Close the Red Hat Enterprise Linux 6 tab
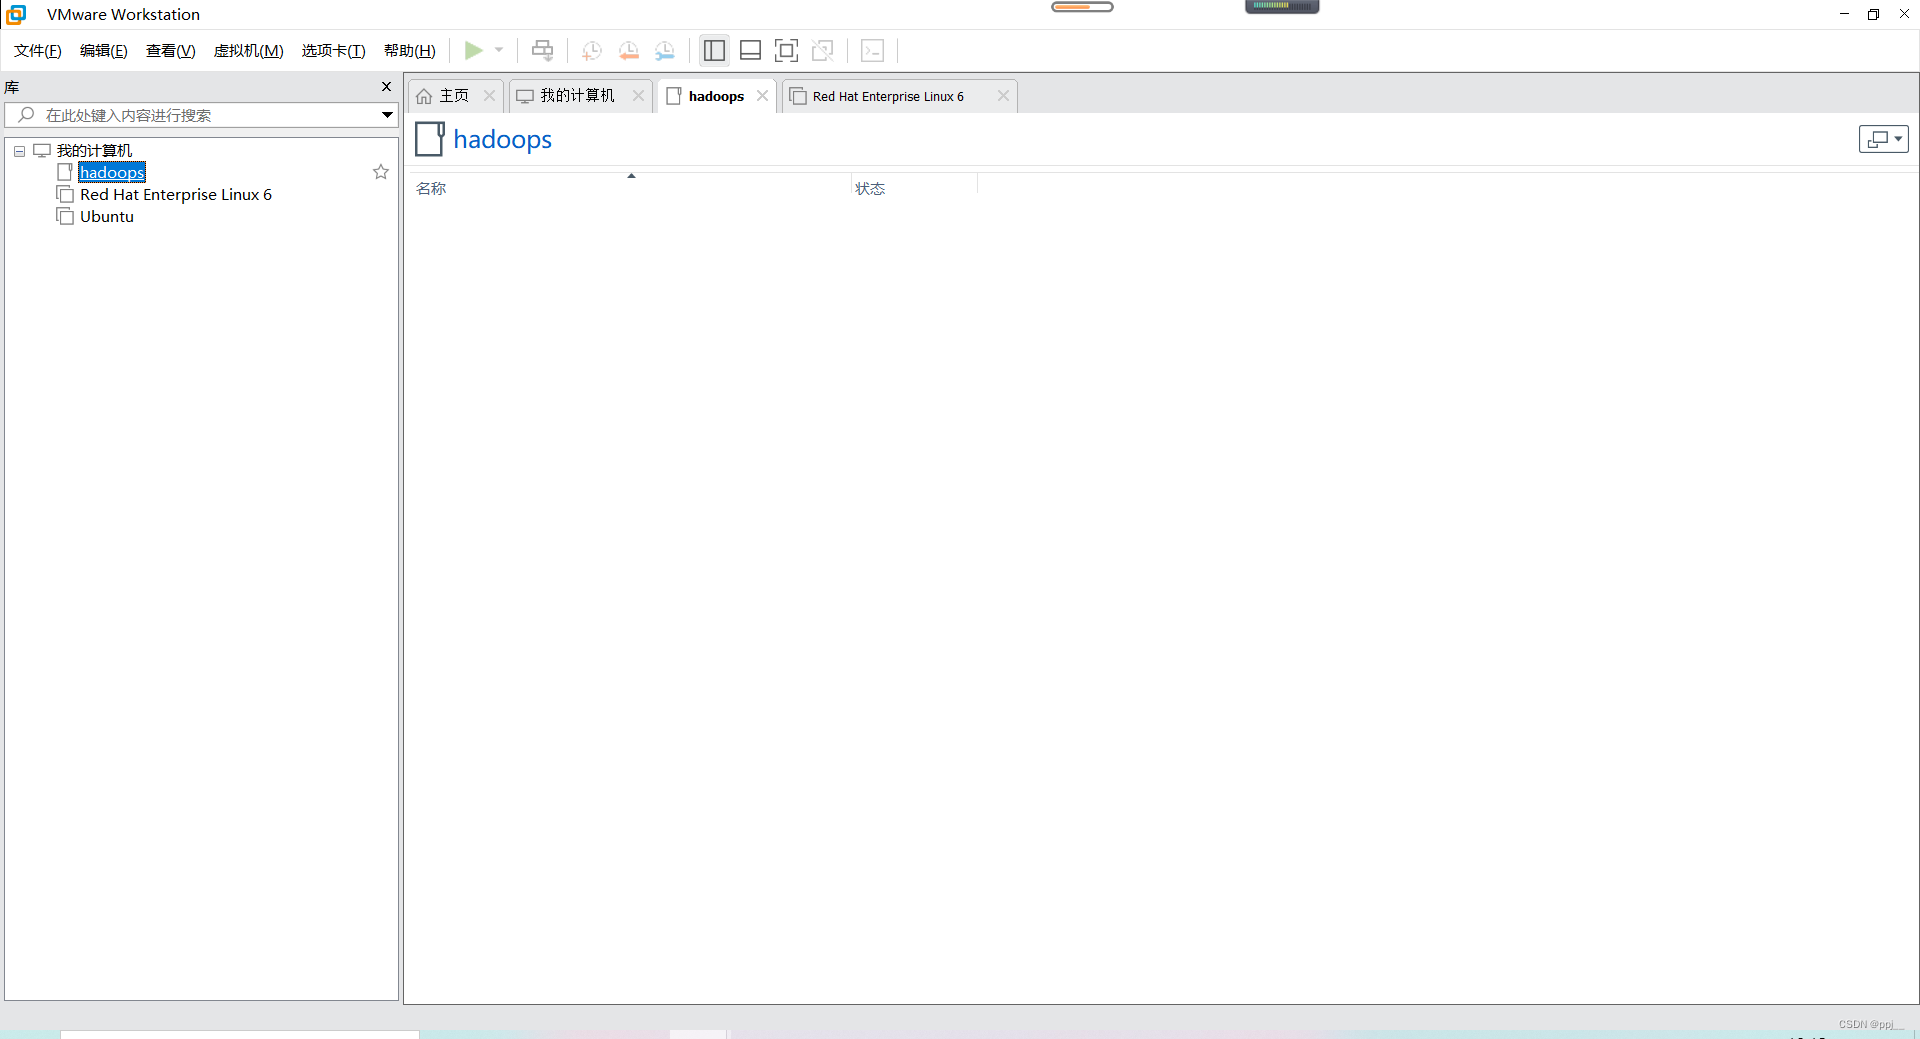Screen dimensions: 1920x1039 coord(1003,96)
